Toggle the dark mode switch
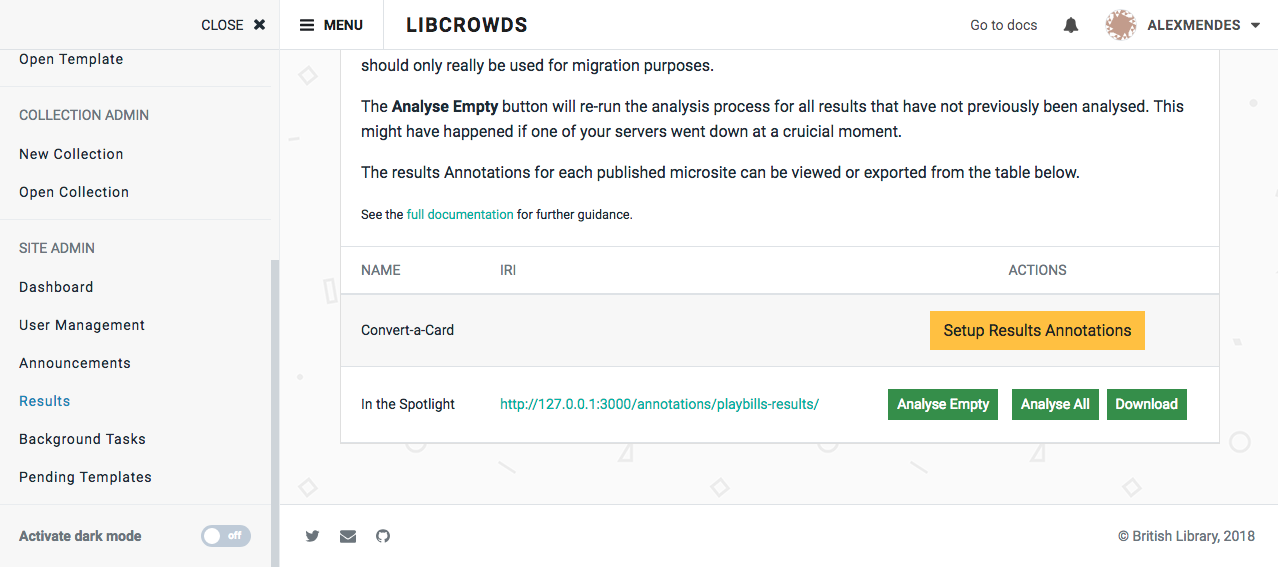The image size is (1278, 567). [226, 536]
